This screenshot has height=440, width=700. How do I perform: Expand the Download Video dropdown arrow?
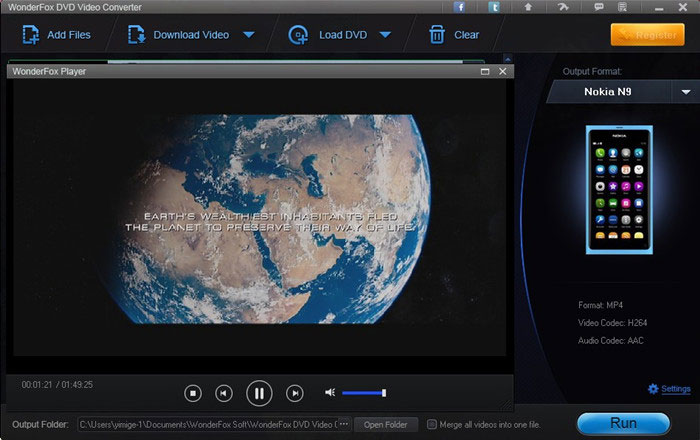249,35
